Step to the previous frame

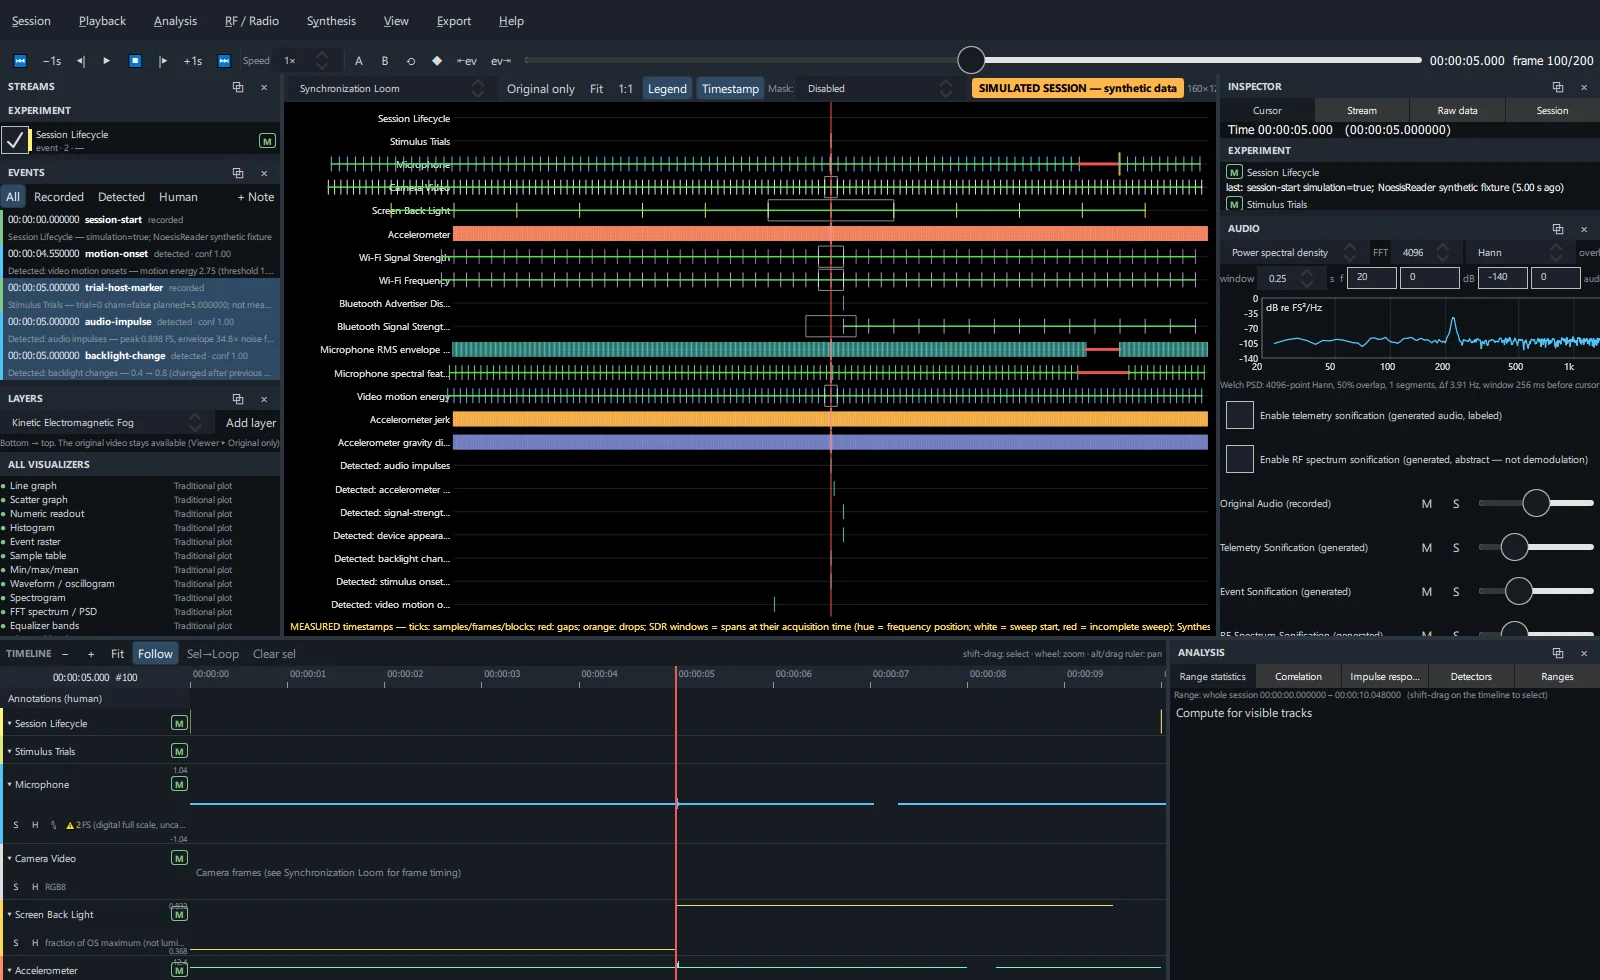click(x=81, y=61)
